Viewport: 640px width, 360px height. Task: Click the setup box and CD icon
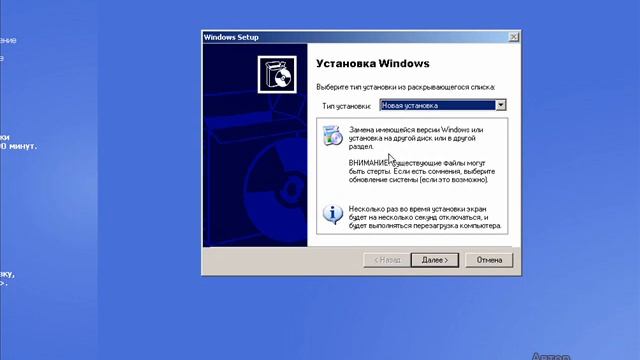277,75
